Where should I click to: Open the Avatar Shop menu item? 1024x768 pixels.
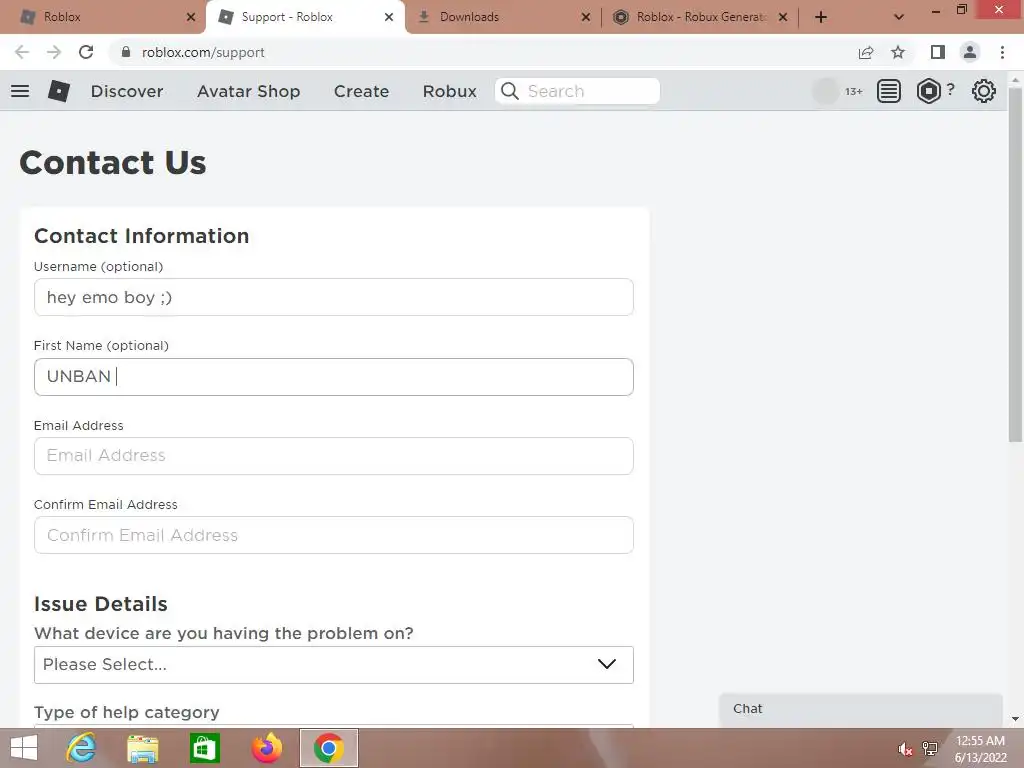(x=249, y=91)
